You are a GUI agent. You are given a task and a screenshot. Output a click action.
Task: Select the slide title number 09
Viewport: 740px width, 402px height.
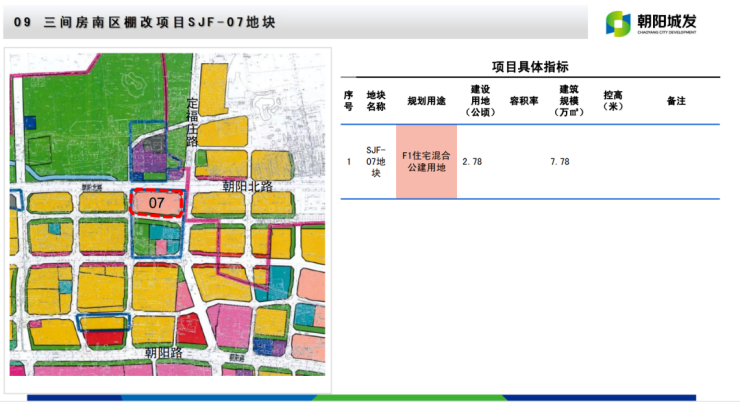[22, 22]
